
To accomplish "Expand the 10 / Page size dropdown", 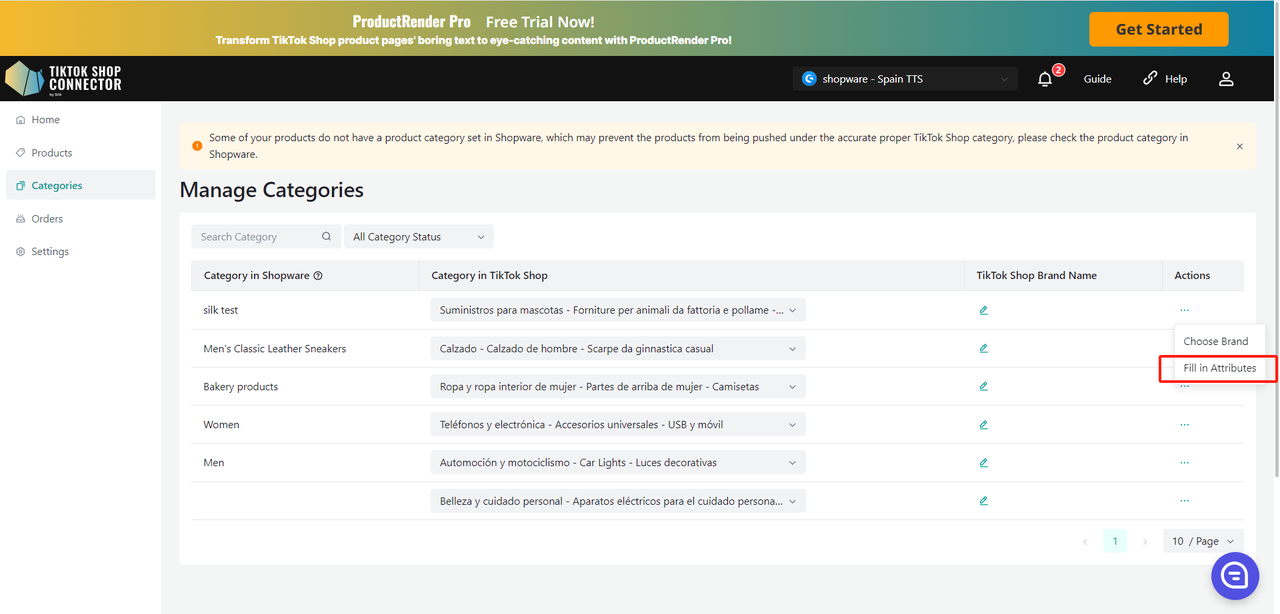I will tap(1204, 541).
